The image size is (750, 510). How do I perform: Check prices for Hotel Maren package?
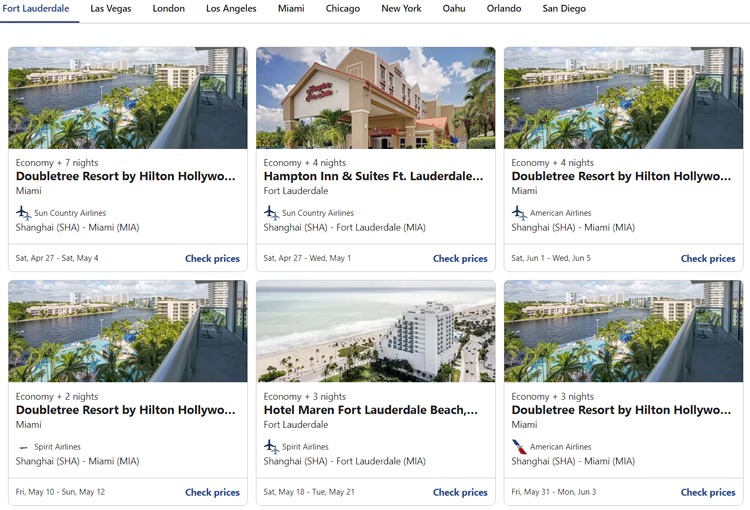460,492
